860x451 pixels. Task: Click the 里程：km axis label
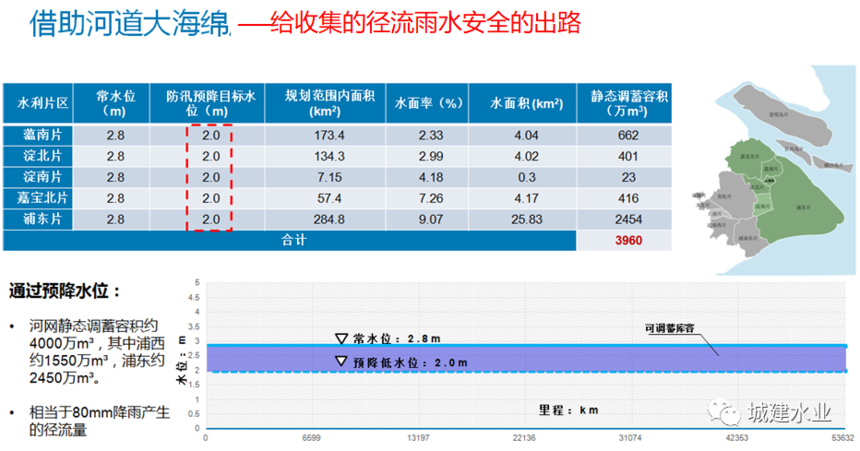point(568,410)
